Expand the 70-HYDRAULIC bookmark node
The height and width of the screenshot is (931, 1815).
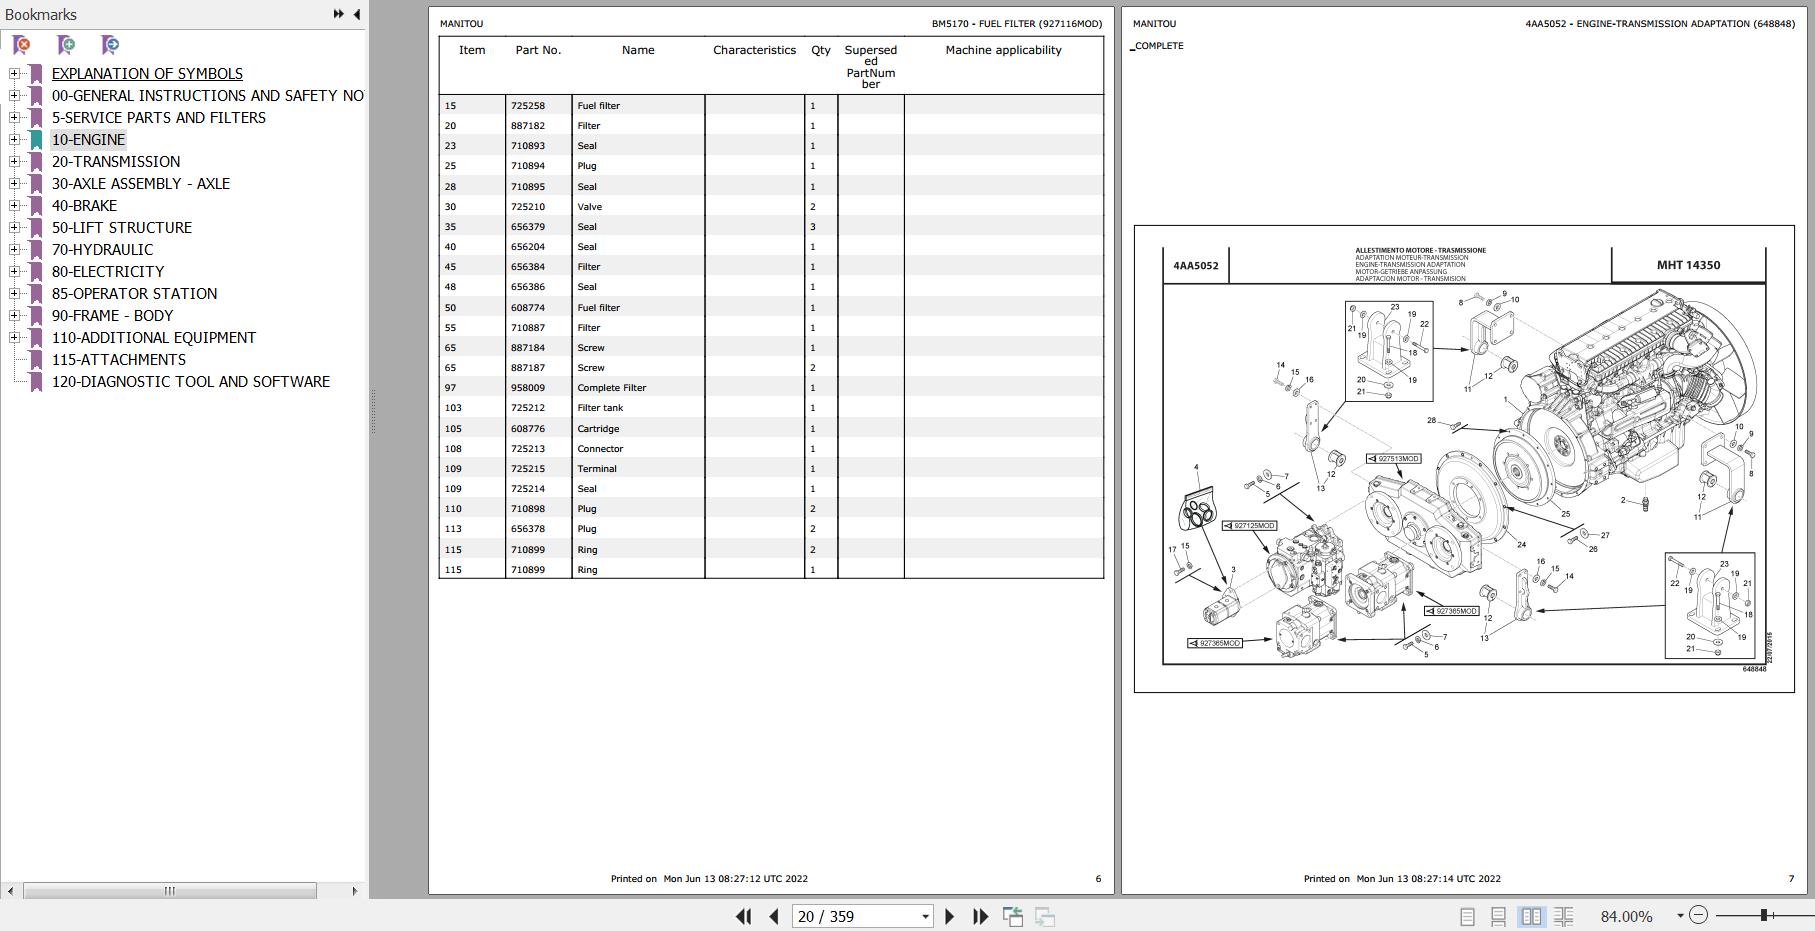[x=14, y=249]
